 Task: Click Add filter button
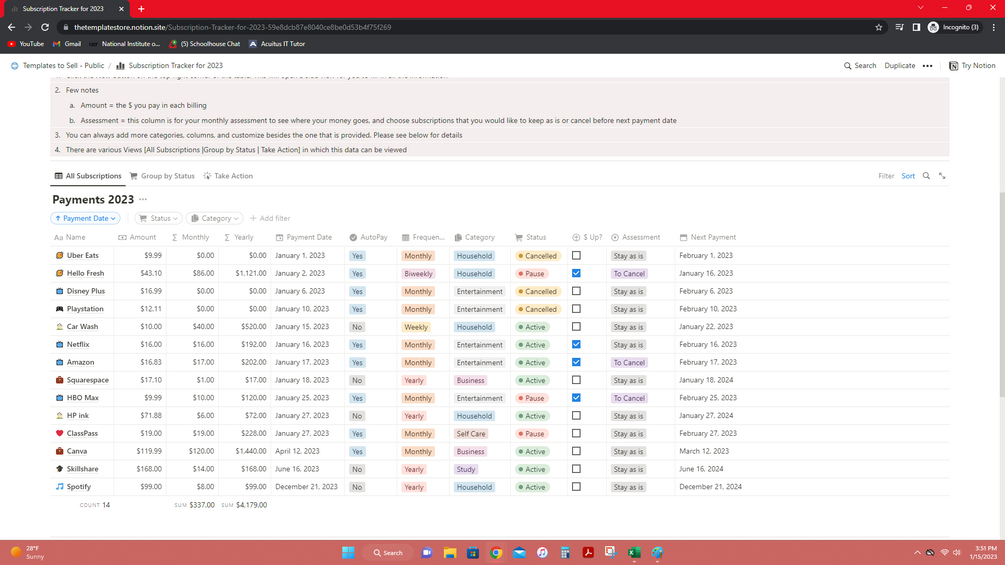(270, 218)
